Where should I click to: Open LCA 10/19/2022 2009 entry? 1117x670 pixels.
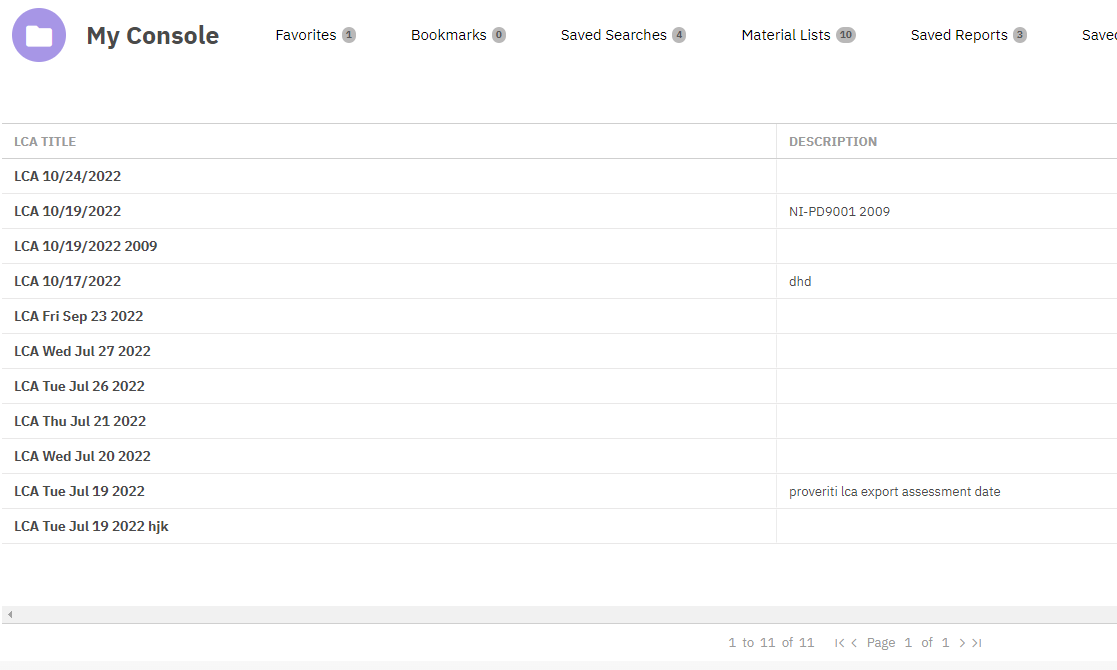[86, 246]
